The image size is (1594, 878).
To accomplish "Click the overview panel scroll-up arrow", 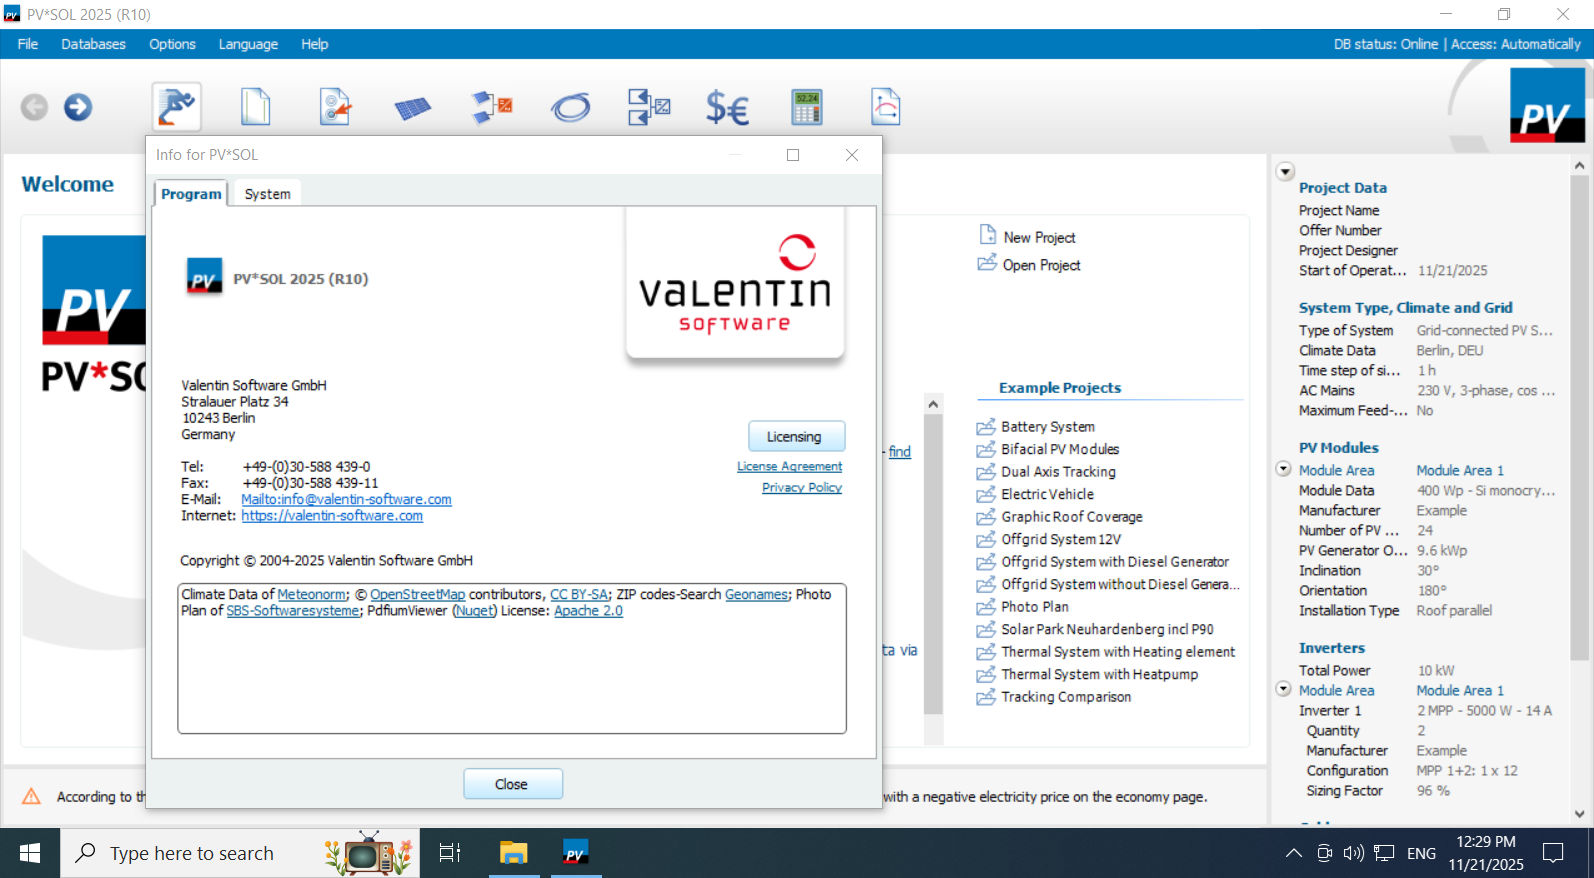I will 1580,165.
